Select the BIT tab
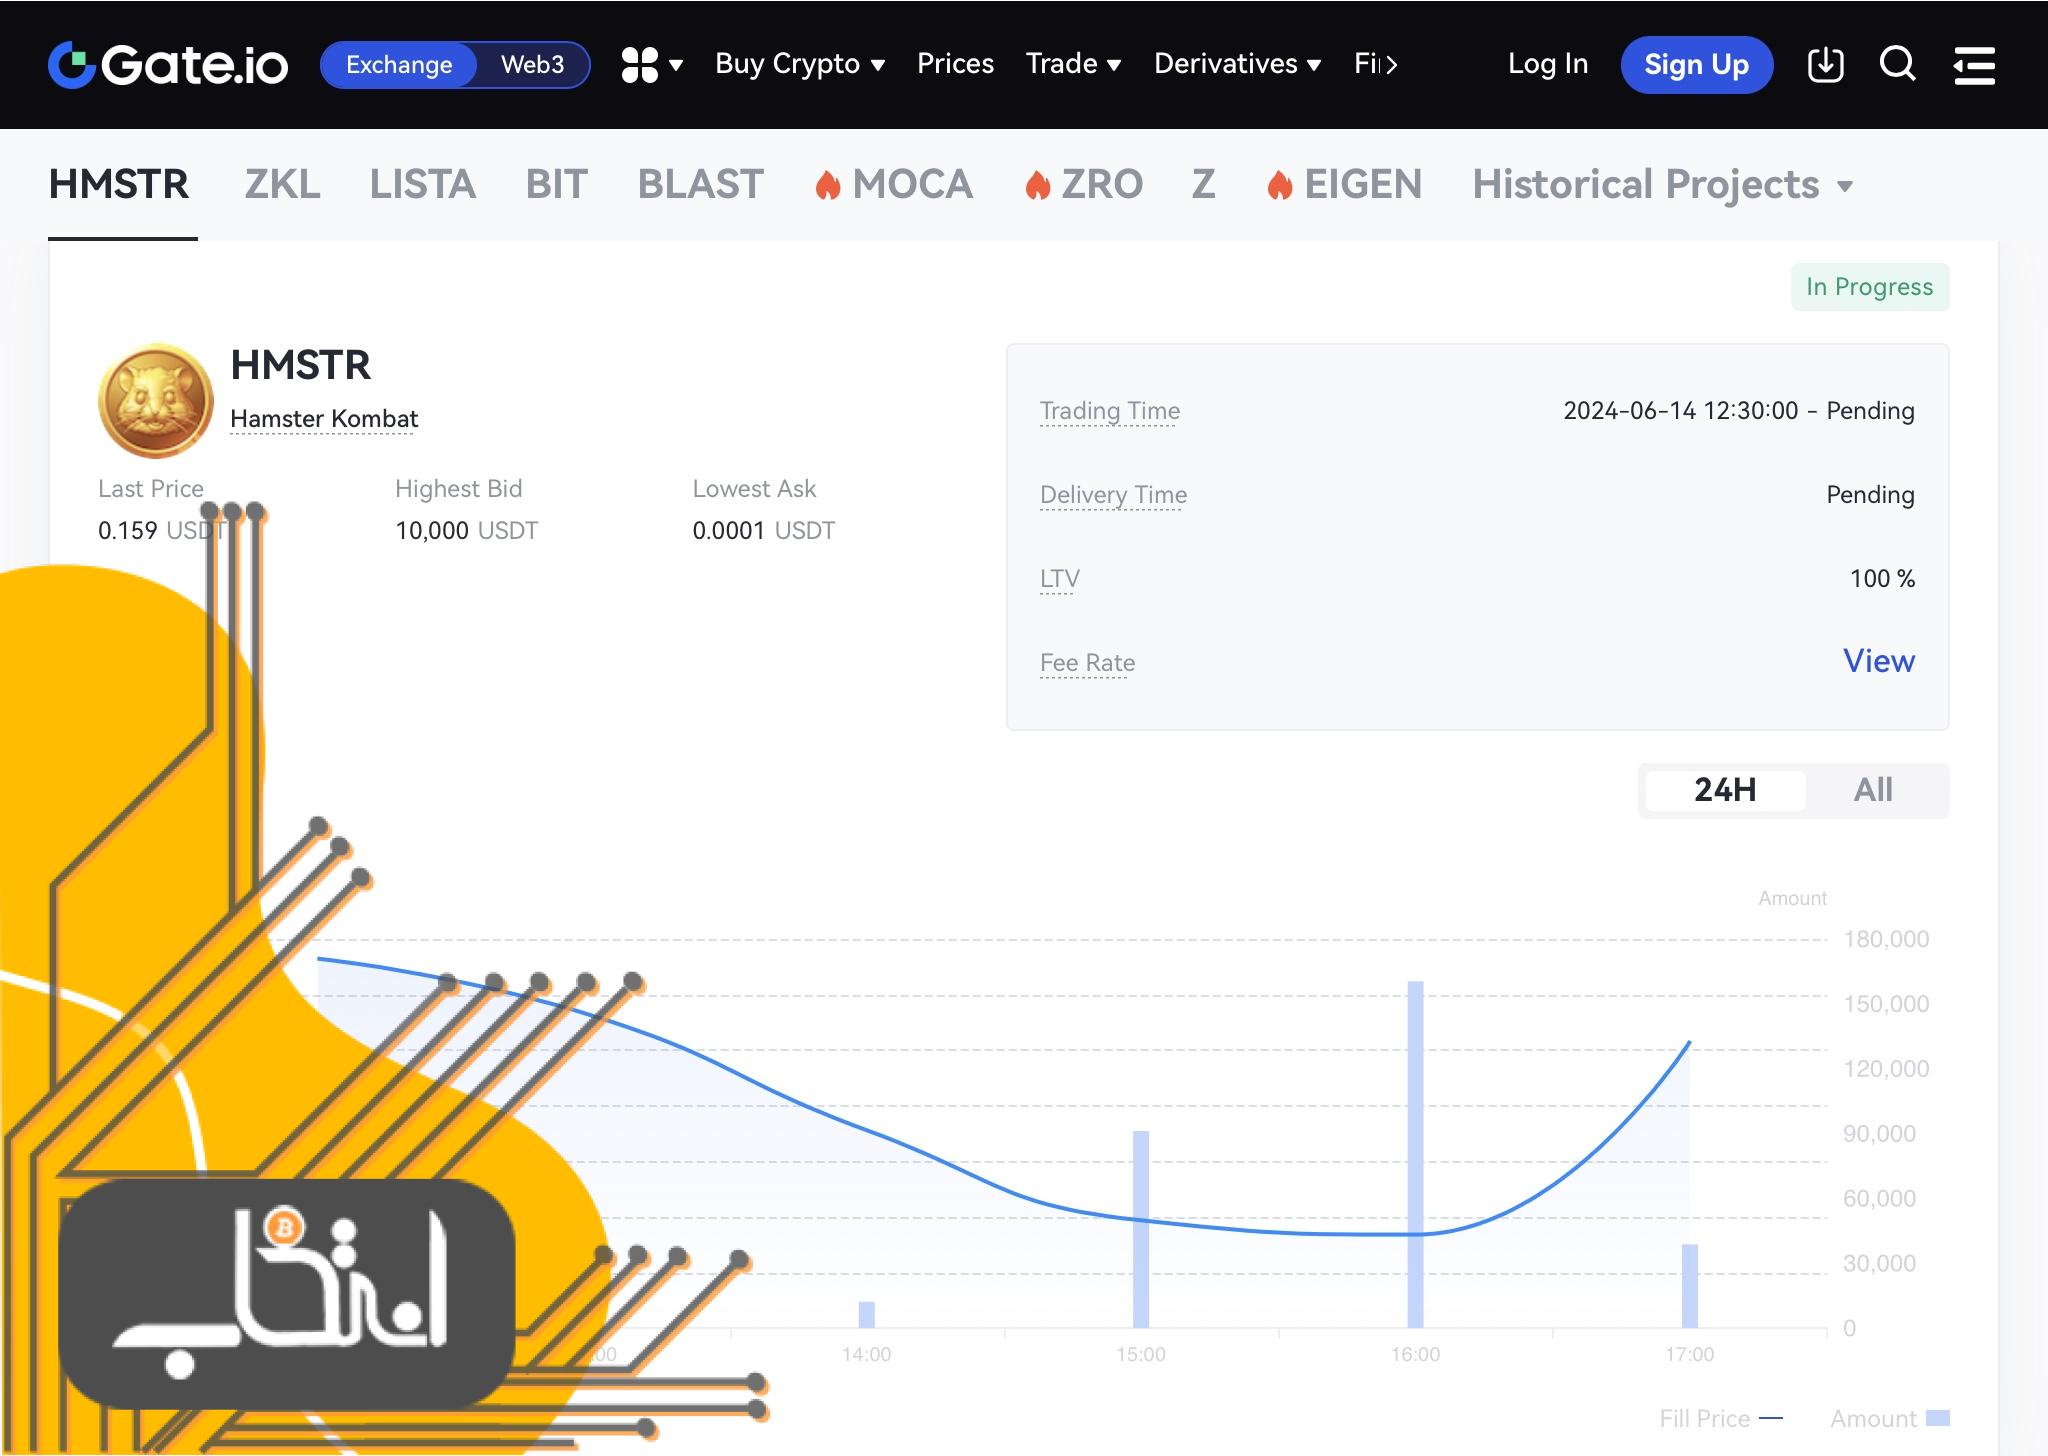The image size is (2048, 1456). [556, 184]
